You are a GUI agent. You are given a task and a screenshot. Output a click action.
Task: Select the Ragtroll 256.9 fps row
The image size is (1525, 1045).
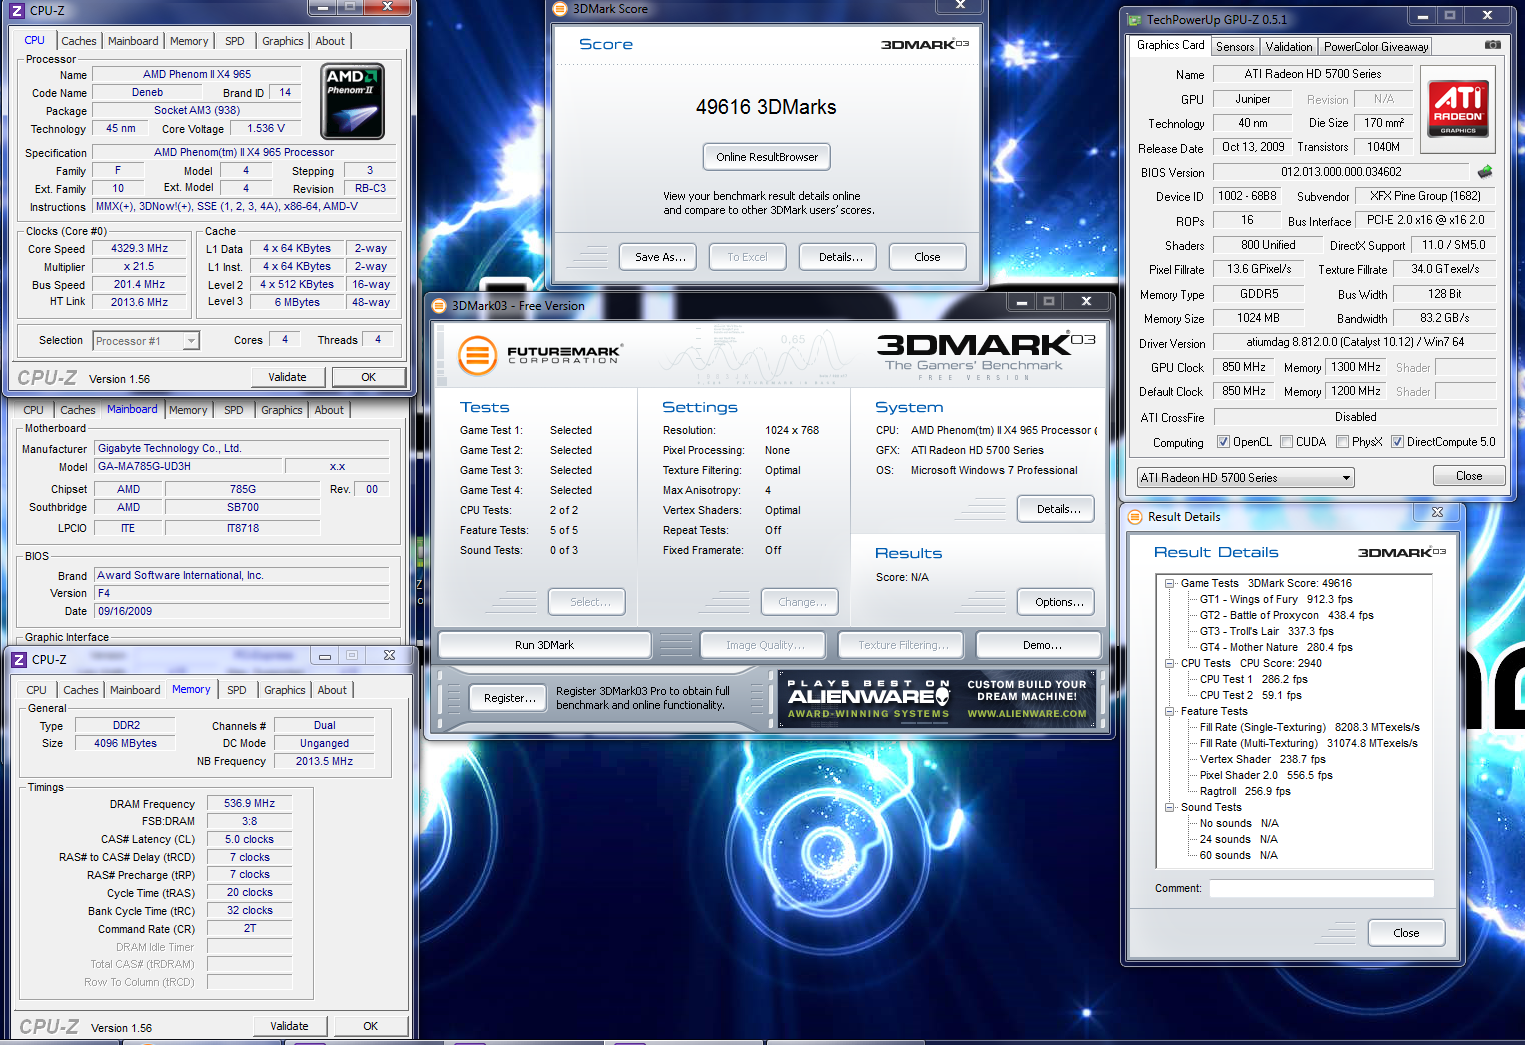pos(1245,791)
